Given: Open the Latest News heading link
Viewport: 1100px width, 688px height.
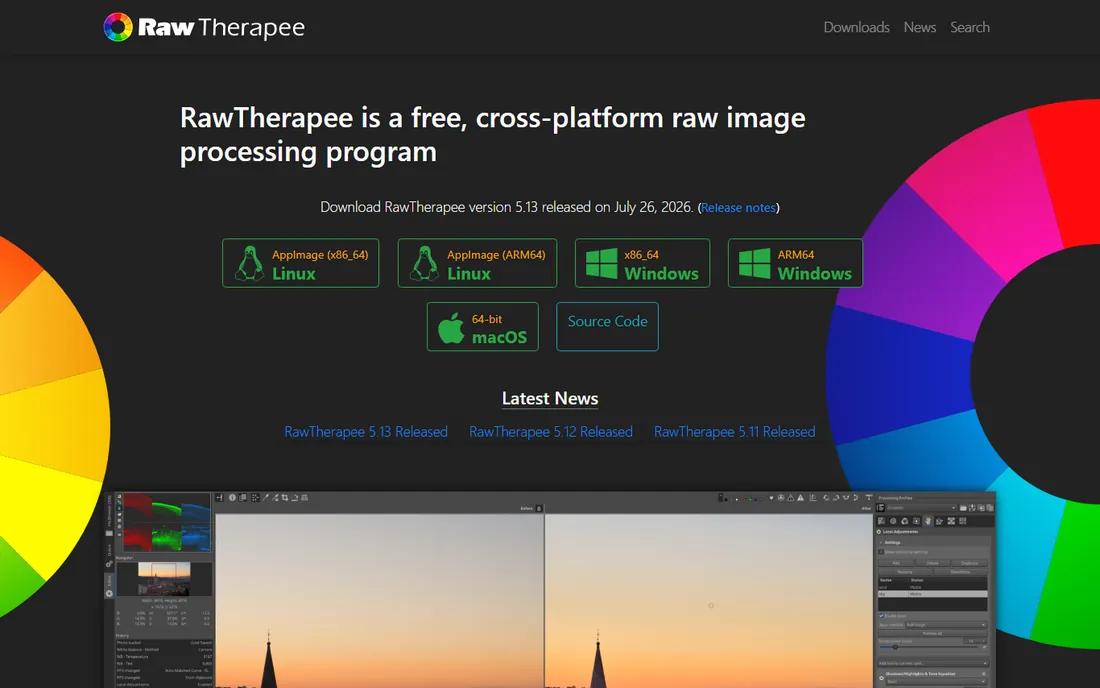Looking at the screenshot, I should click(x=550, y=398).
